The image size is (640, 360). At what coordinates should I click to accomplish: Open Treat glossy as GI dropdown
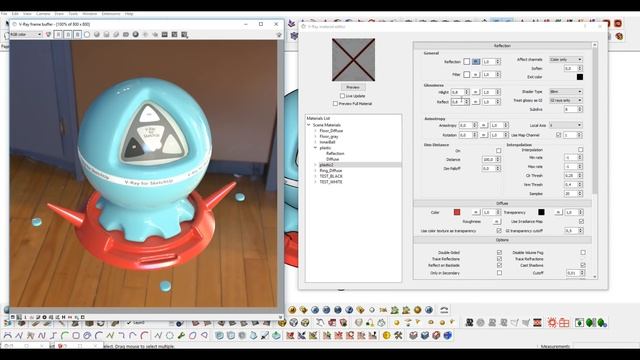(x=566, y=100)
